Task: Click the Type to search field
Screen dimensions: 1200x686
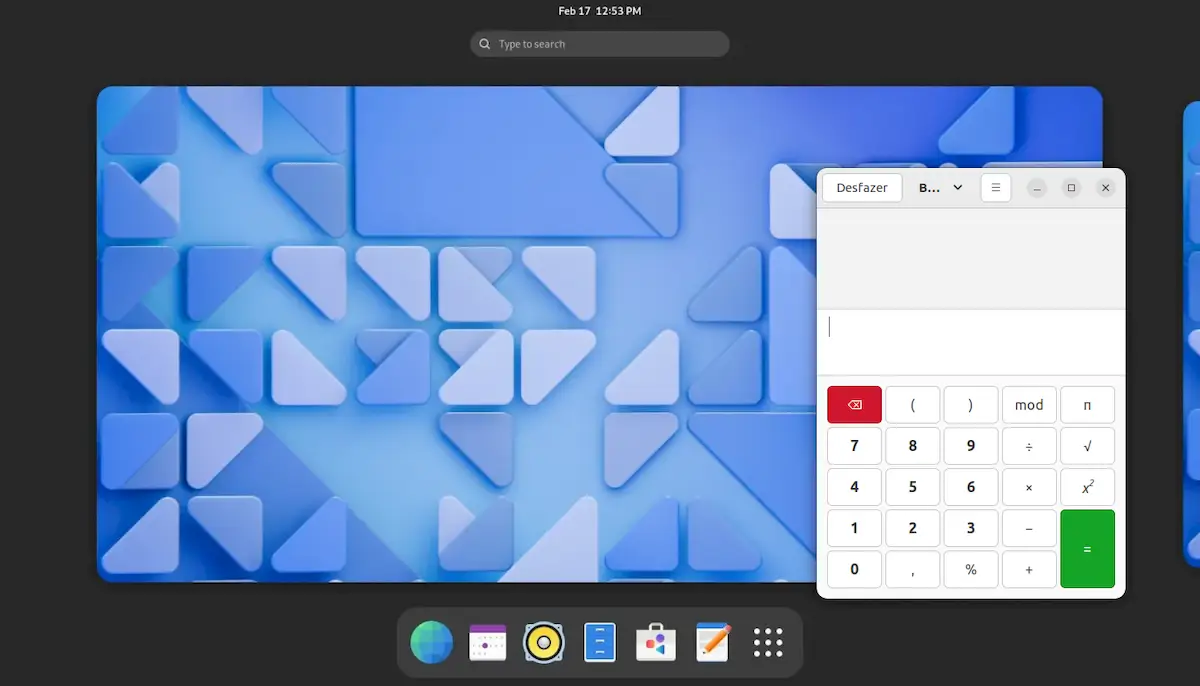Action: [x=600, y=44]
